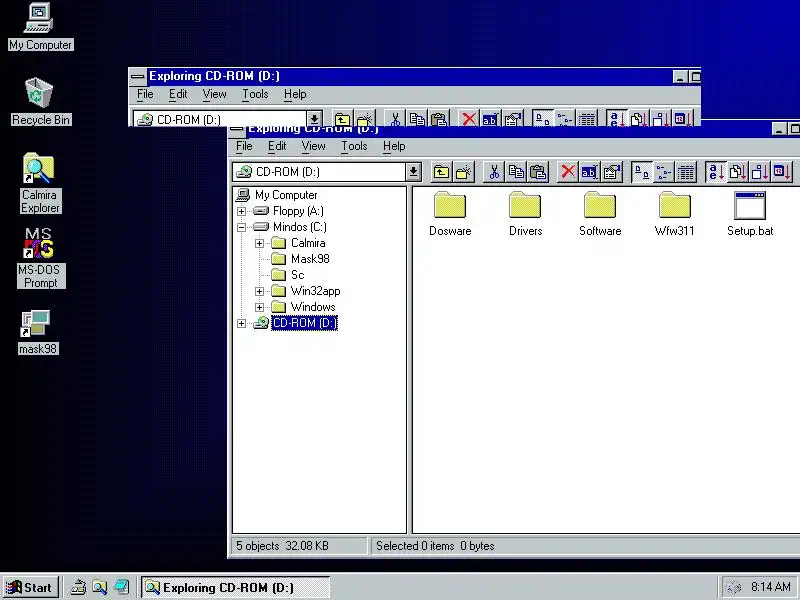Open the File menu in back window
The height and width of the screenshot is (600, 800).
[x=145, y=94]
